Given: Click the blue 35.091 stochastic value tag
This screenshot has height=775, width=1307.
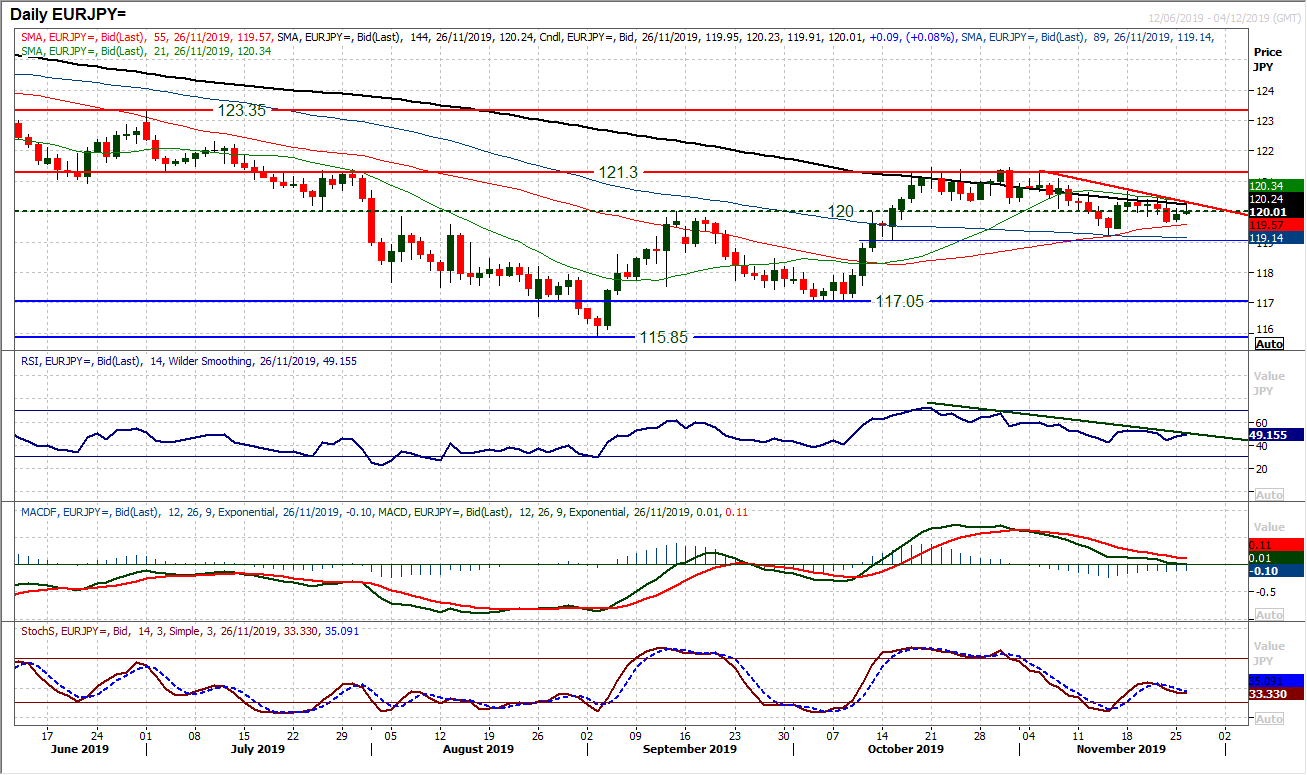Looking at the screenshot, I should coord(1275,682).
